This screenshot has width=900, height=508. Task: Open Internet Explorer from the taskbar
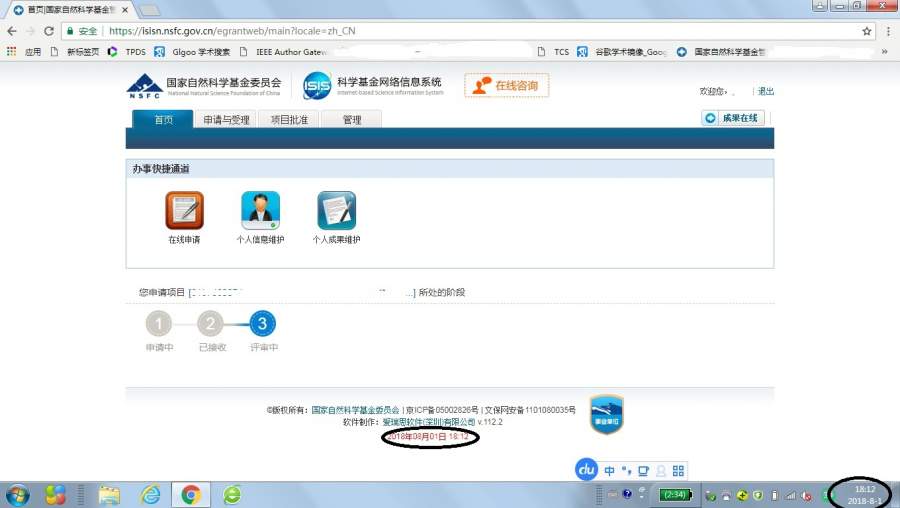[150, 495]
